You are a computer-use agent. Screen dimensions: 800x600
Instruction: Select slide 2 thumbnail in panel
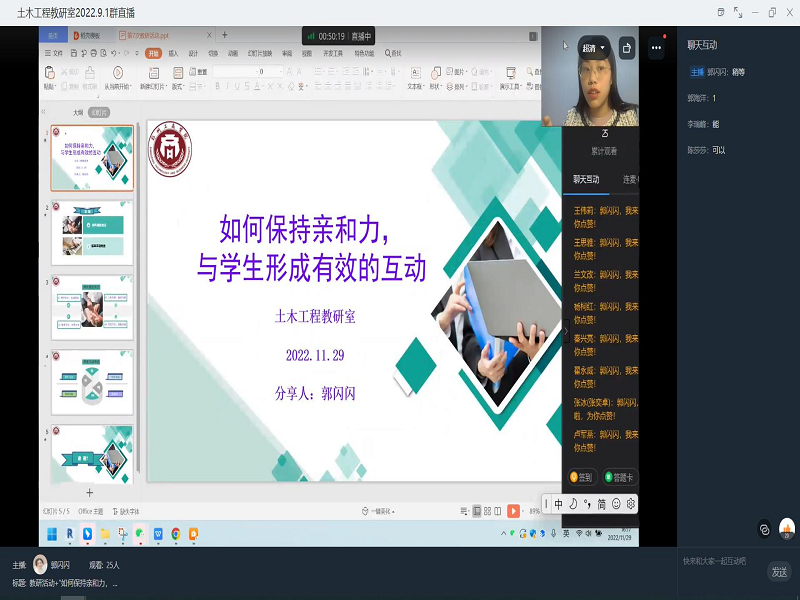[x=92, y=233]
